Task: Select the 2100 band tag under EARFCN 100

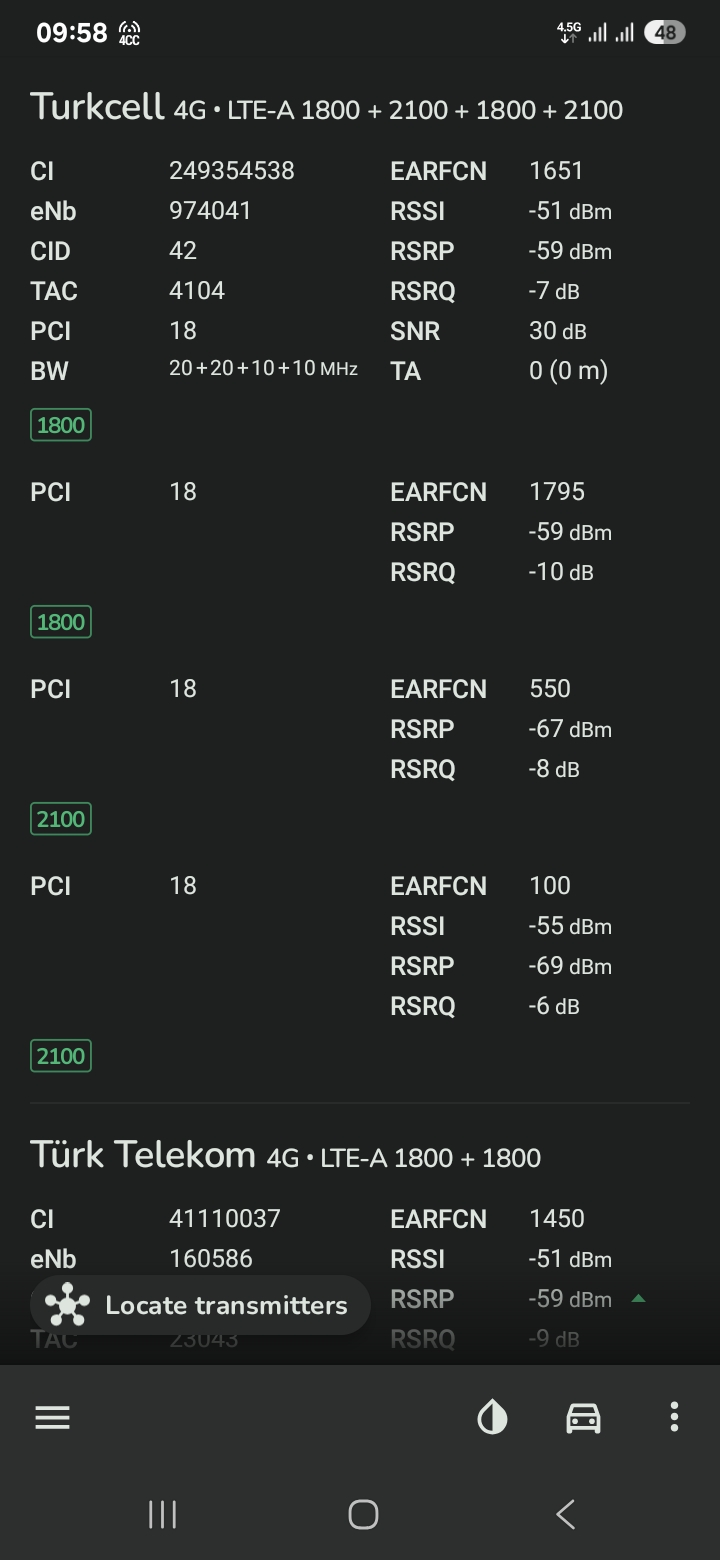Action: (x=61, y=1056)
